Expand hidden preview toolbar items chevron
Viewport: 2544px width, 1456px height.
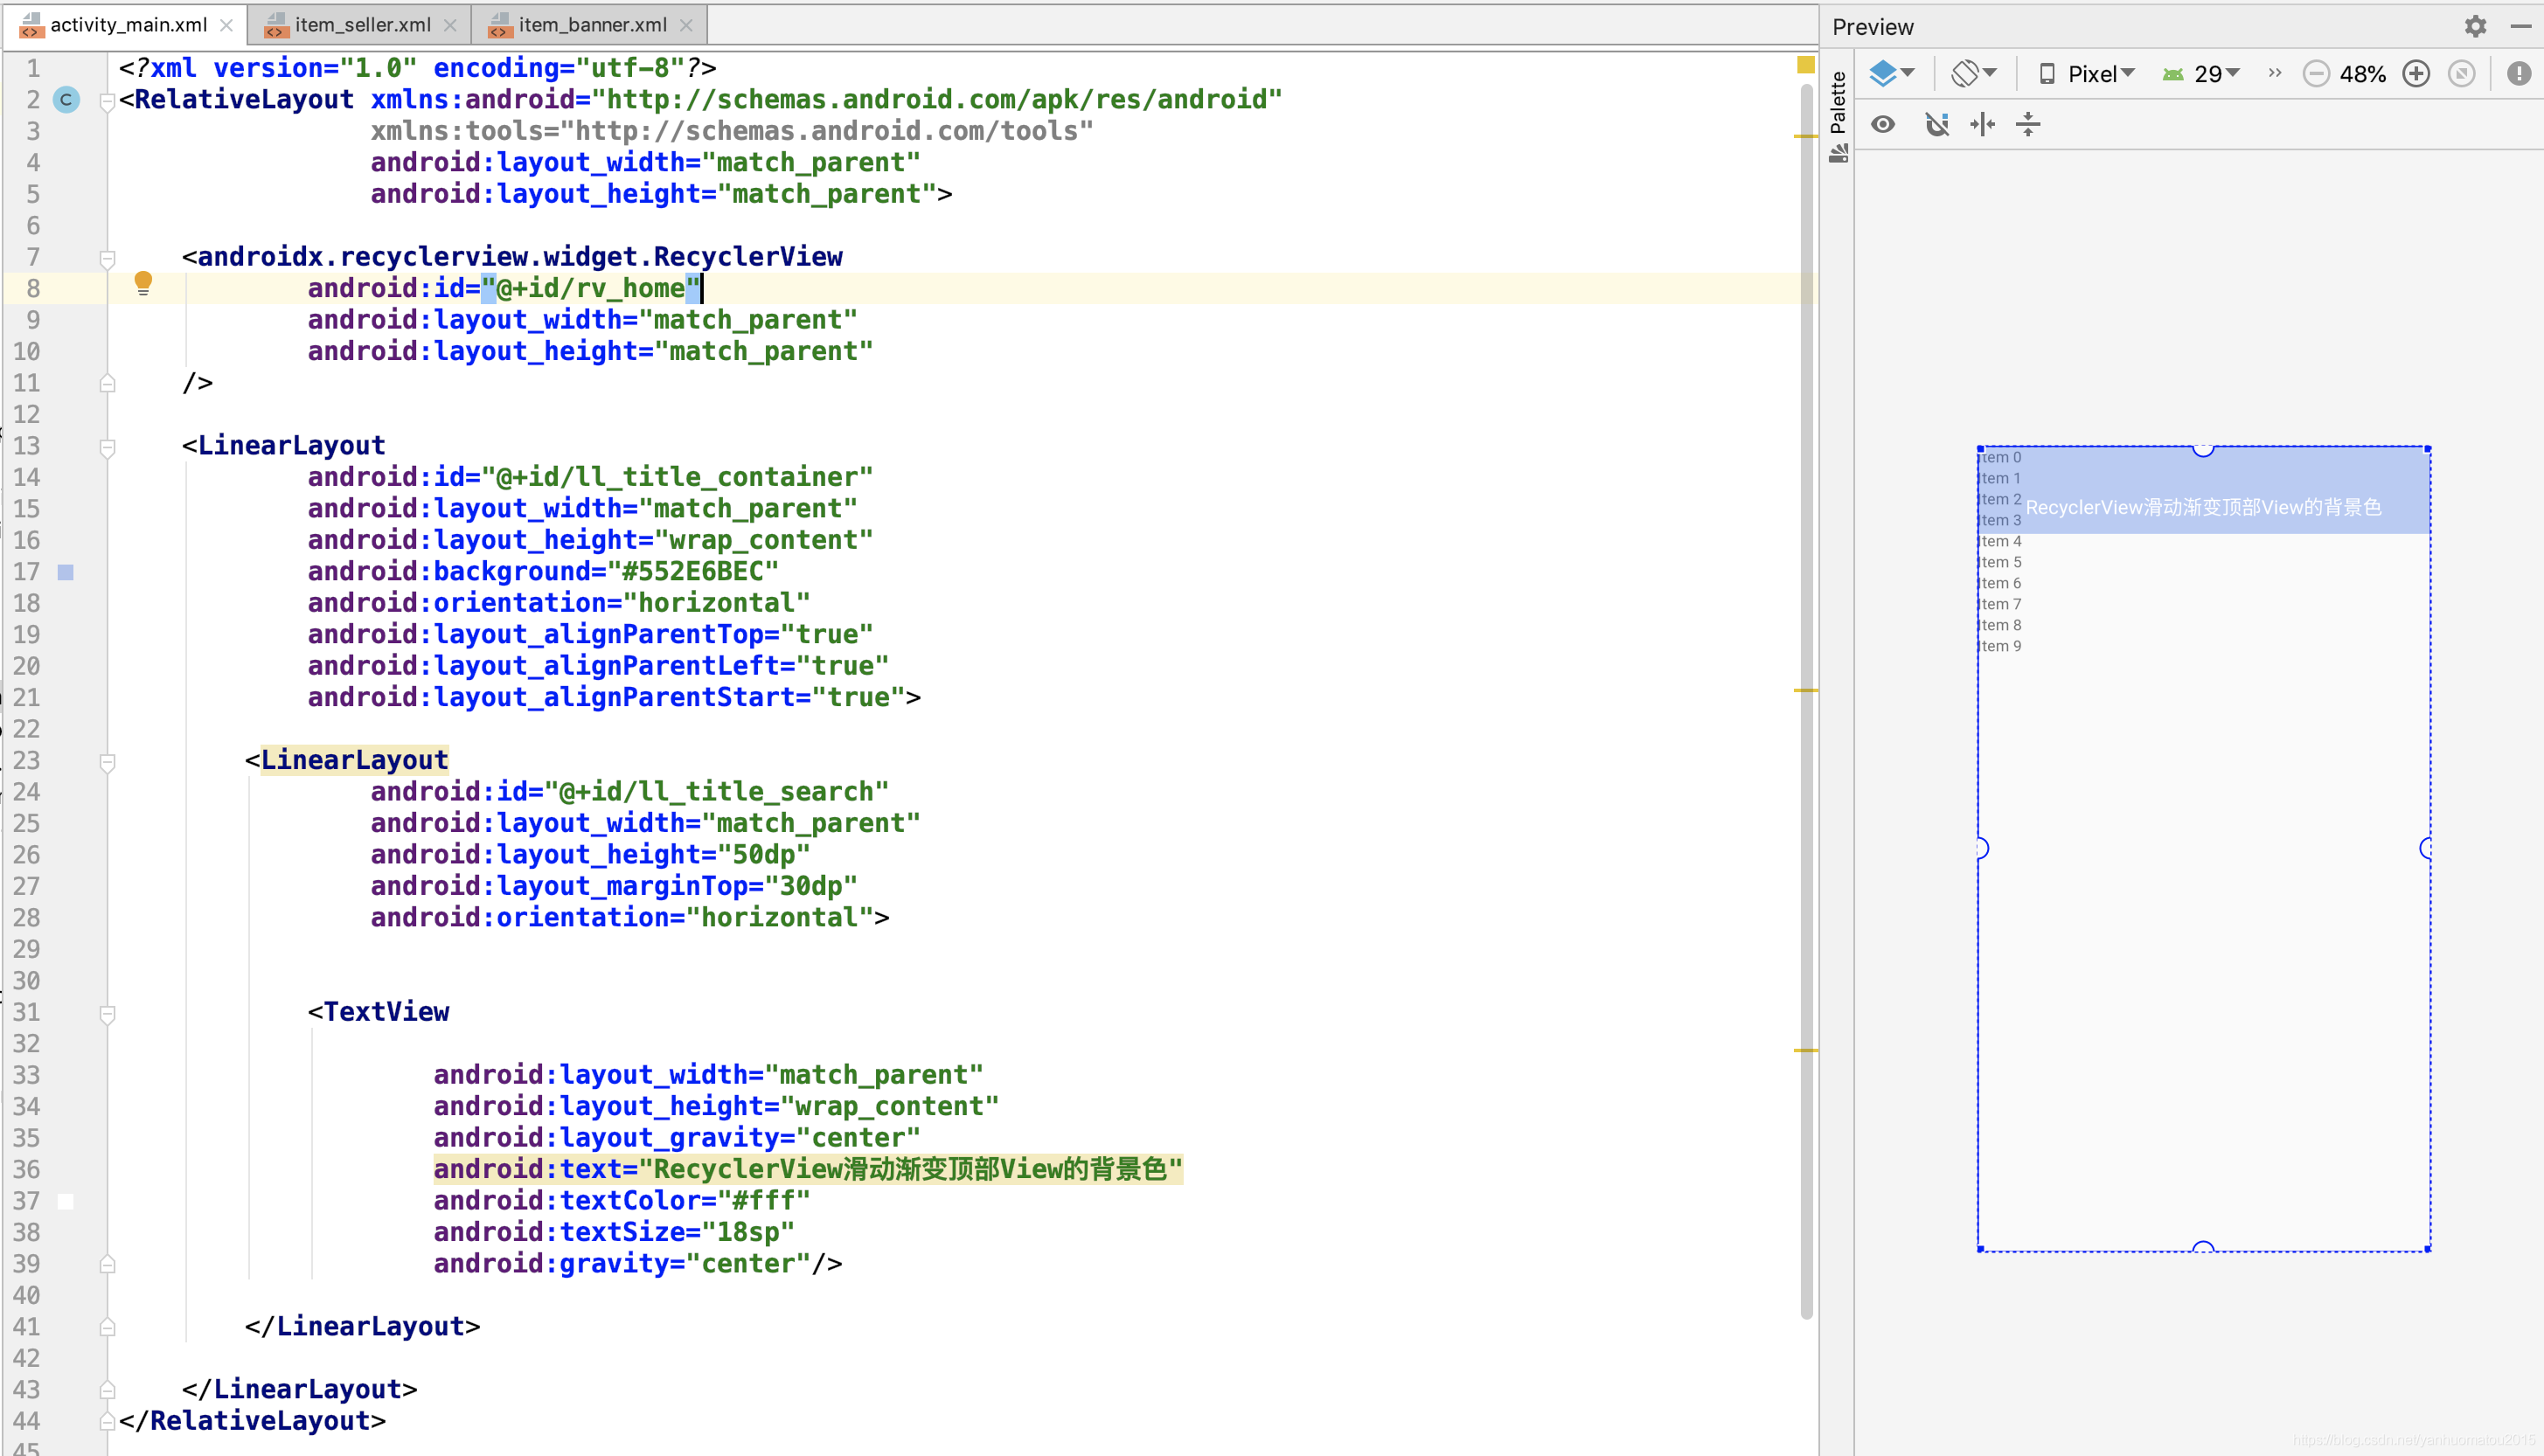[2275, 73]
